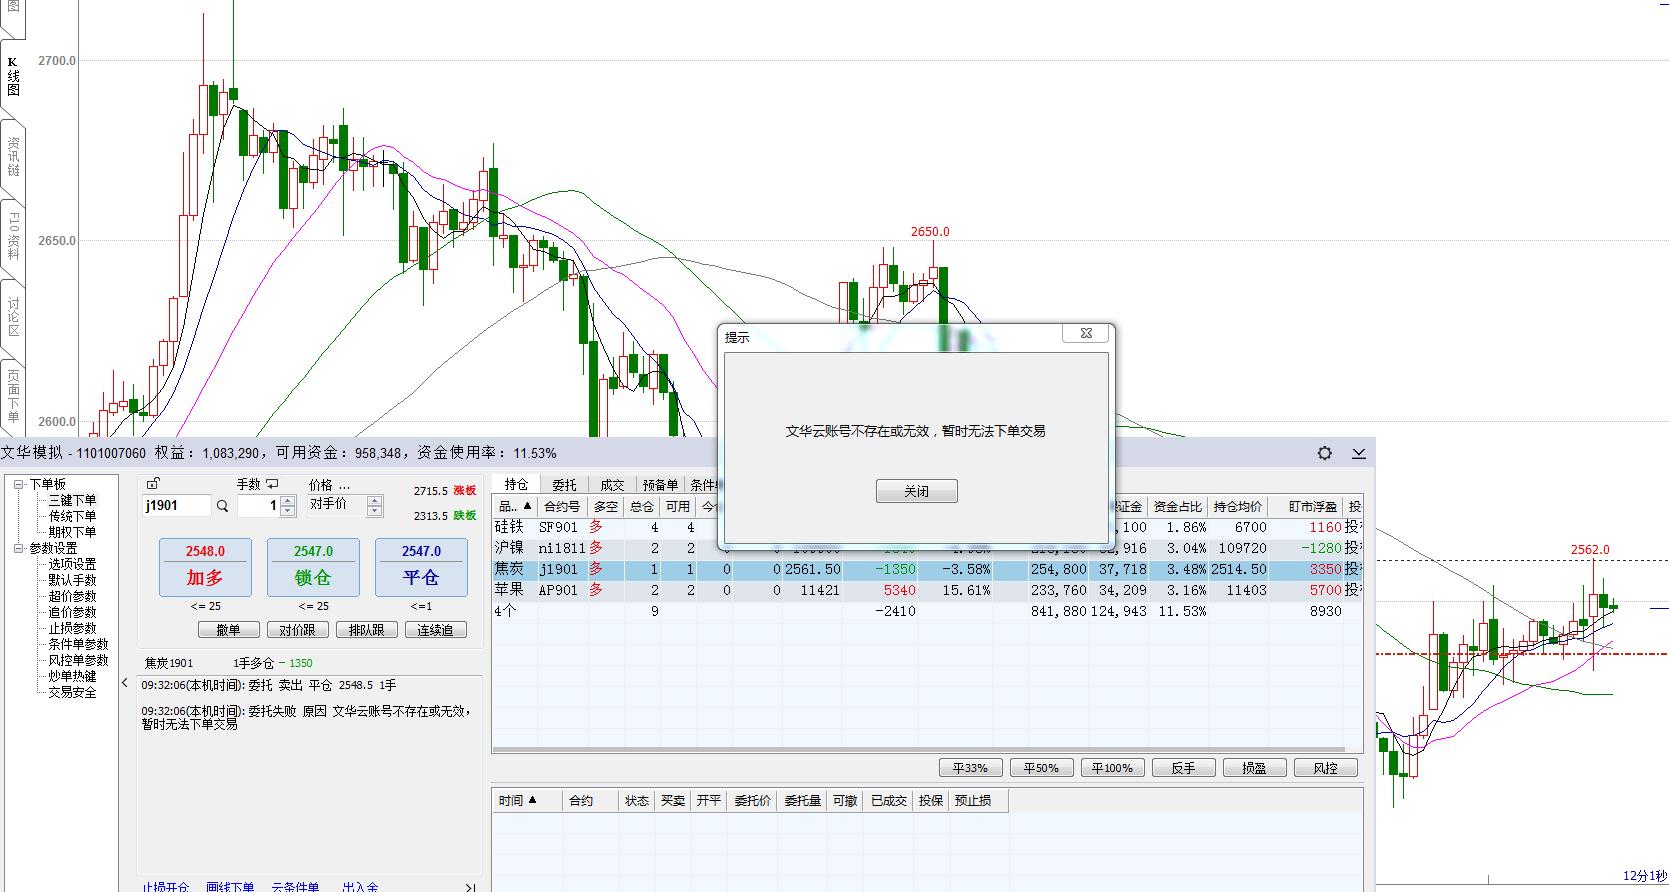
Task: Collapse the 下单板 tree node
Action: pyautogui.click(x=18, y=484)
